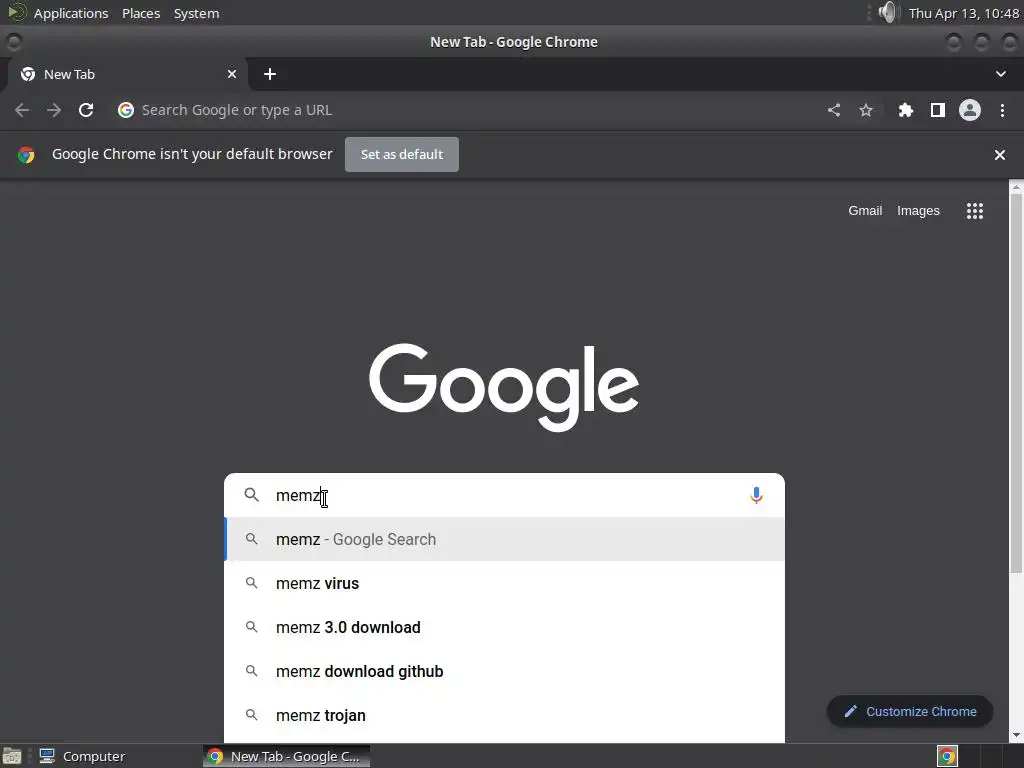Share this page via the share icon
The width and height of the screenshot is (1024, 768).
click(833, 110)
